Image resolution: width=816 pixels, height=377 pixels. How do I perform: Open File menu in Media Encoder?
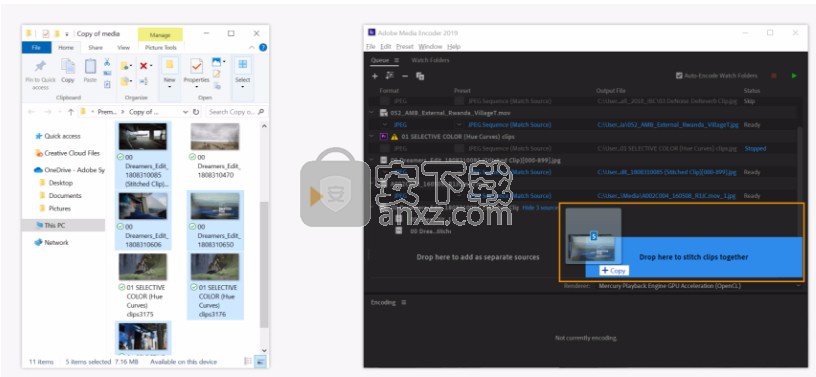click(371, 47)
